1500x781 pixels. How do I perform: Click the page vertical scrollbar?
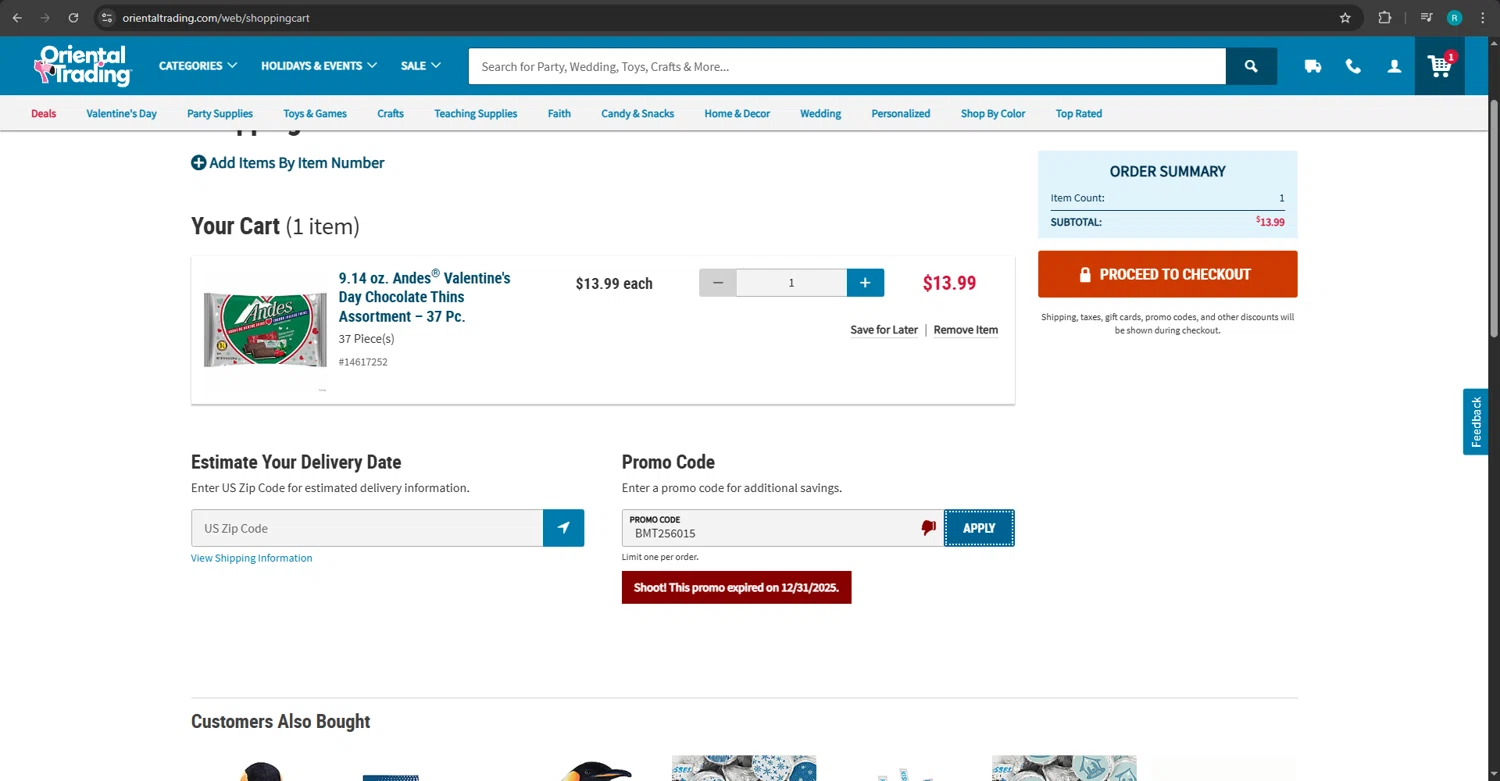(1494, 220)
